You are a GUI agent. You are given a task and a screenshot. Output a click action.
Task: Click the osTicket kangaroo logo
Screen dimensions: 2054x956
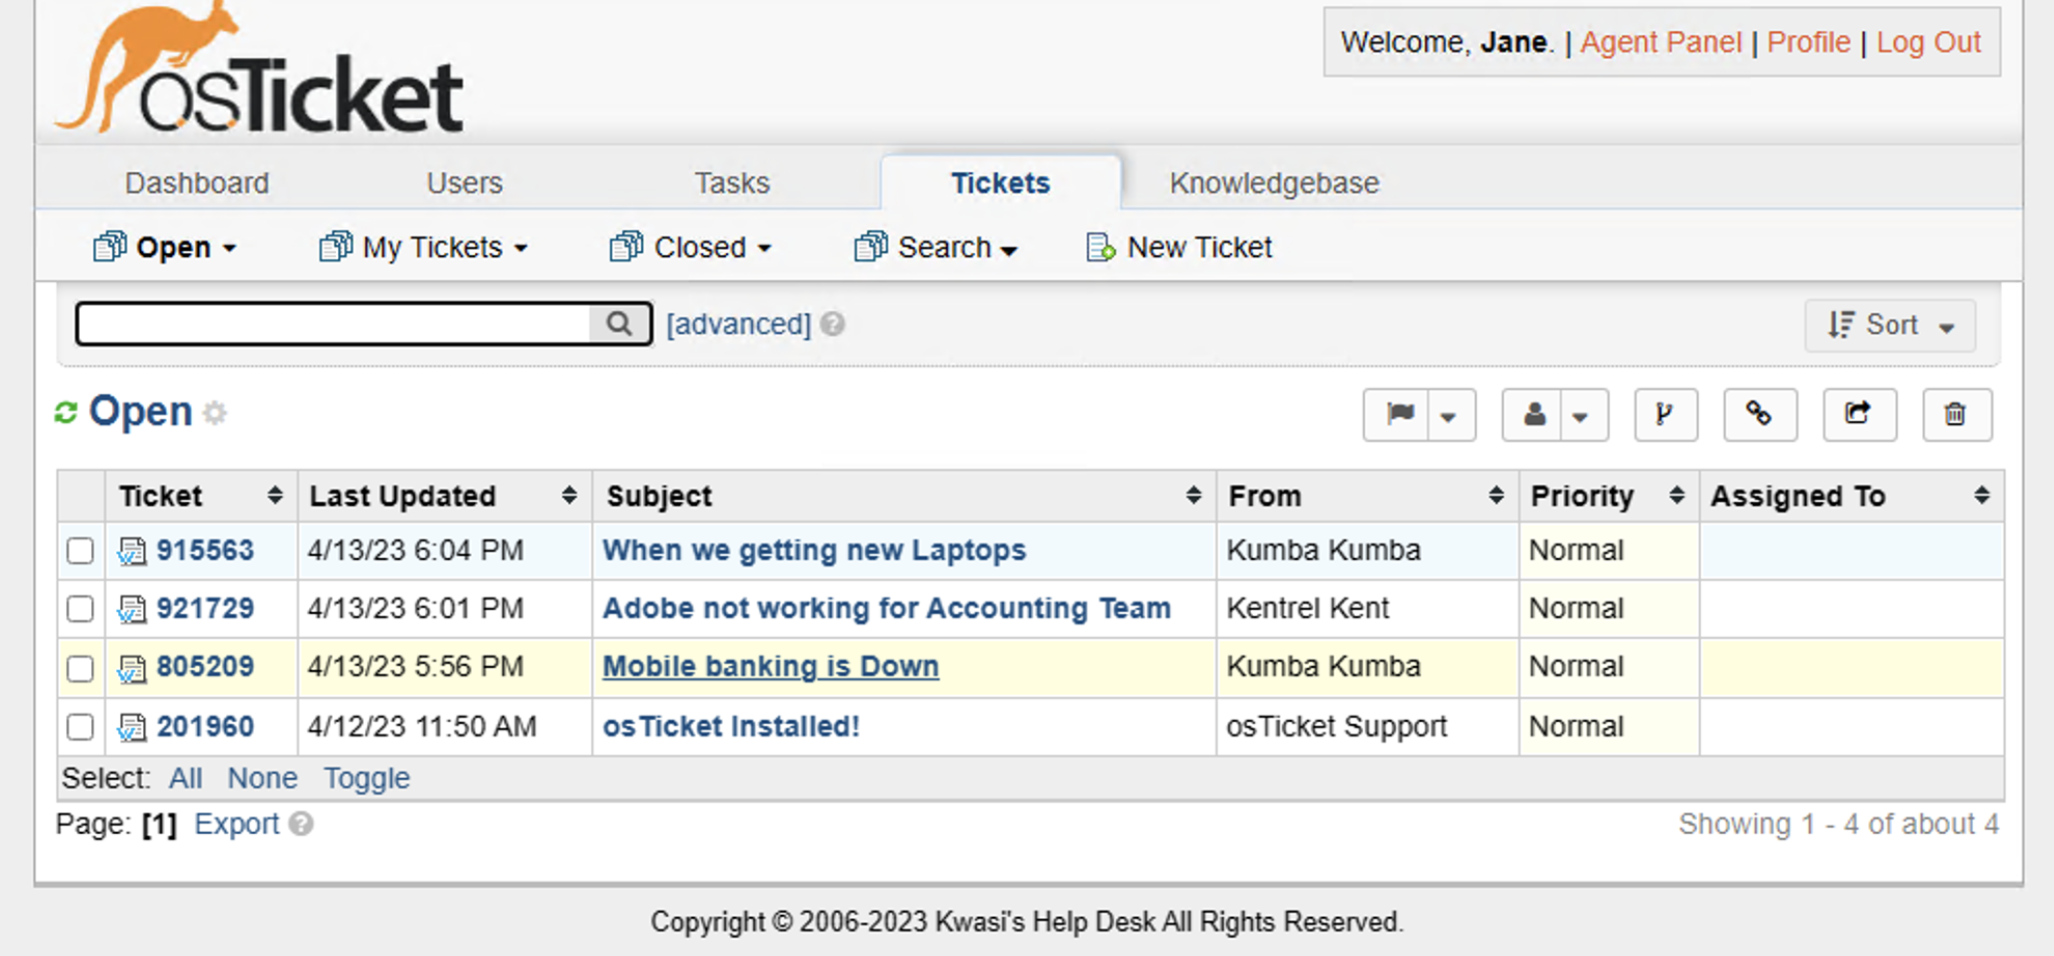259,68
